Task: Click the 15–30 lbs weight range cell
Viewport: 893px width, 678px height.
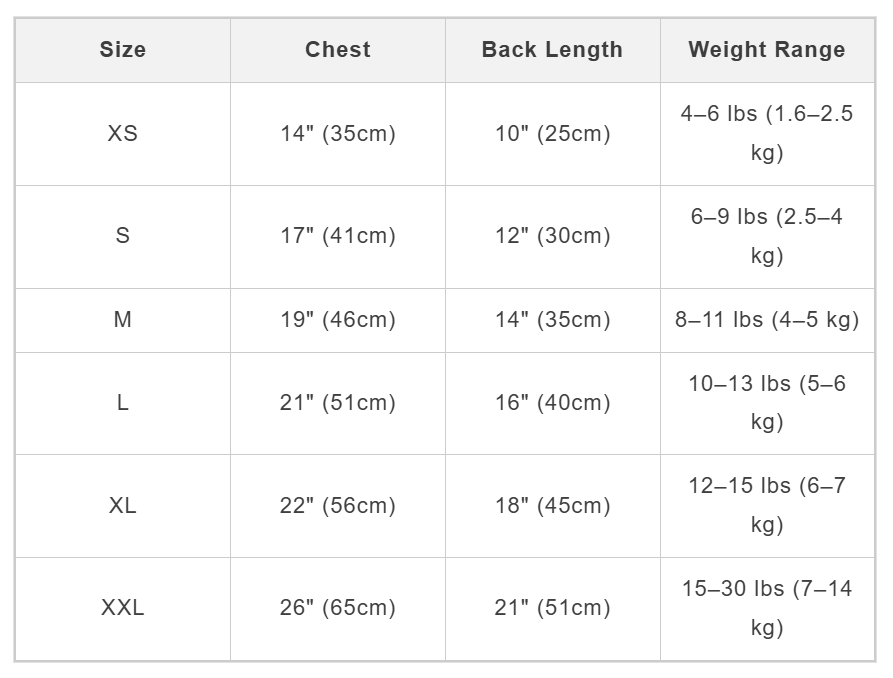Action: pos(767,608)
